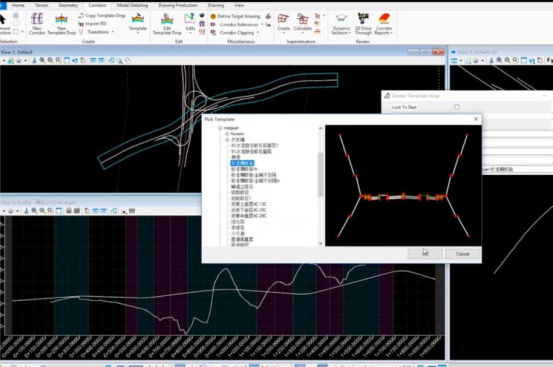Click the New Corridor tool
Viewport: 553px width, 367px height.
click(37, 24)
